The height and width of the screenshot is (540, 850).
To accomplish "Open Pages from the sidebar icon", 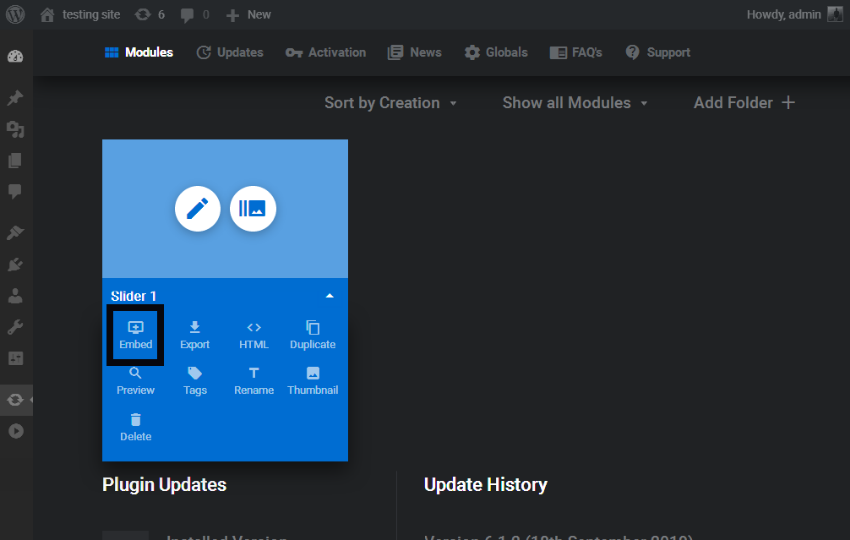I will coord(15,160).
